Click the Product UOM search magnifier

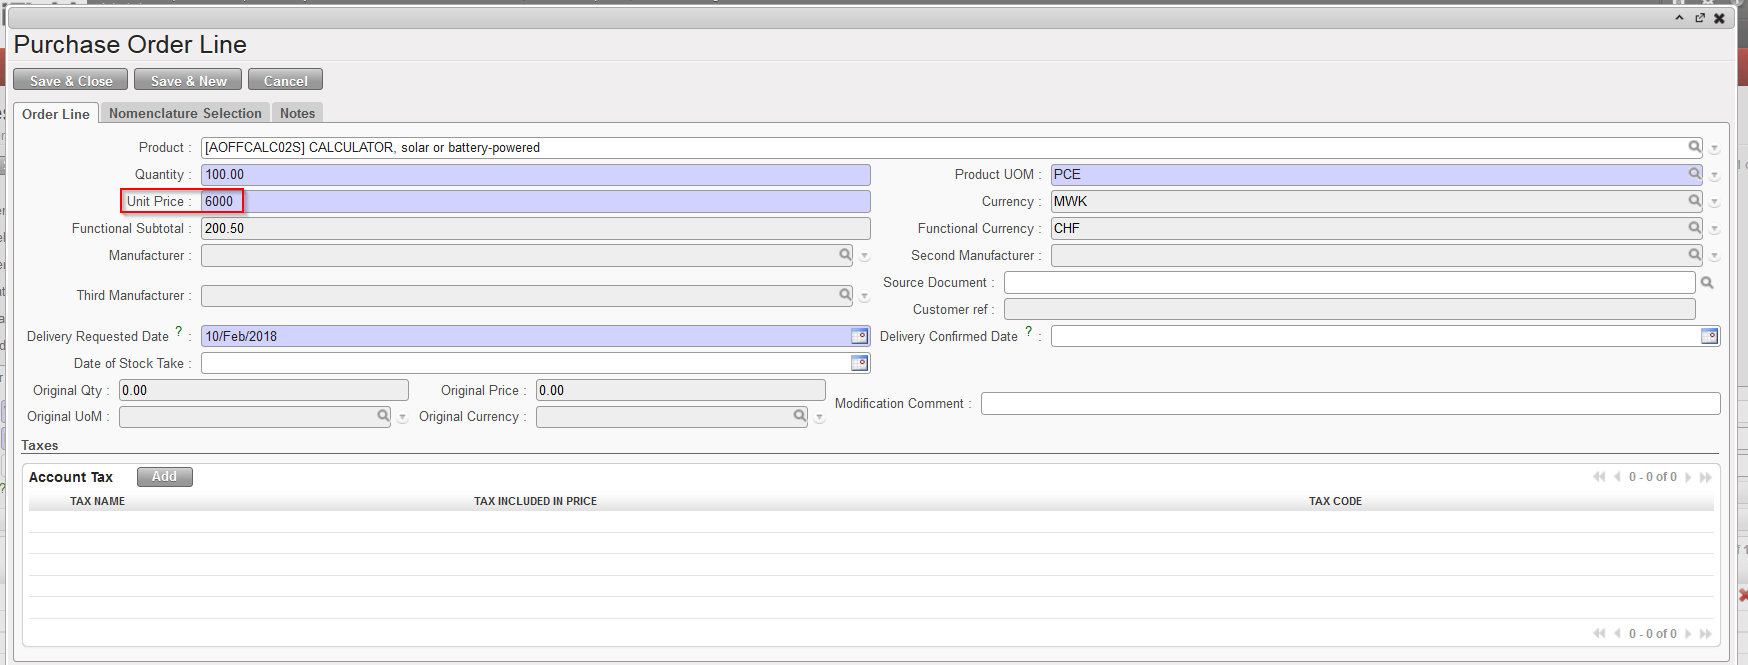tap(1694, 174)
